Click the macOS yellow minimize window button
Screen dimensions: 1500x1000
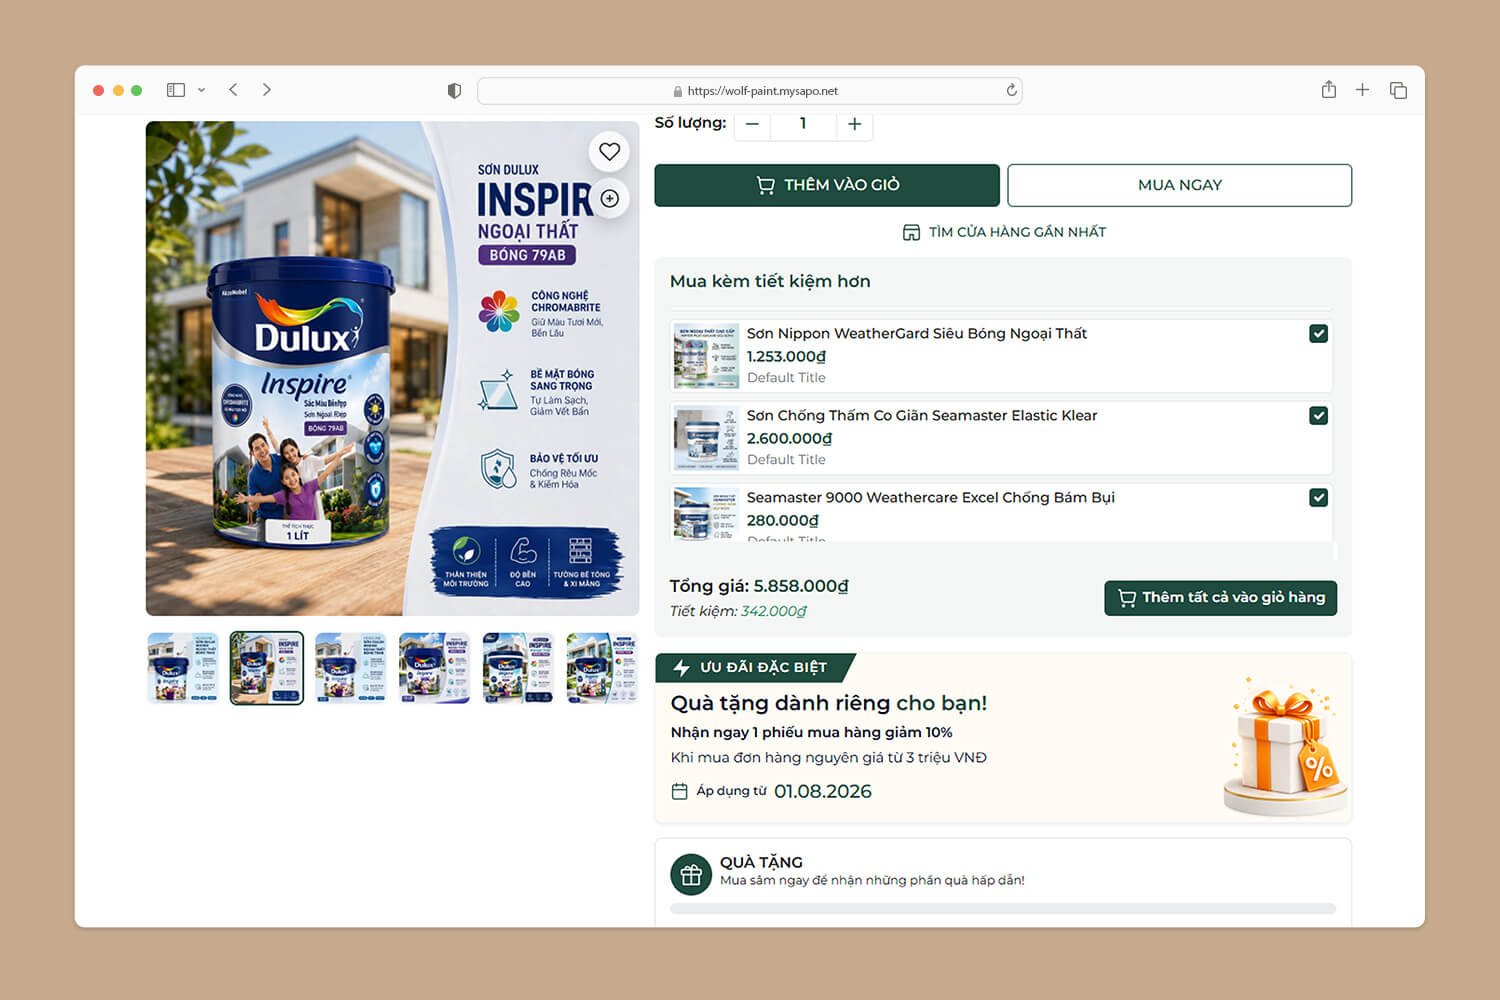(118, 90)
